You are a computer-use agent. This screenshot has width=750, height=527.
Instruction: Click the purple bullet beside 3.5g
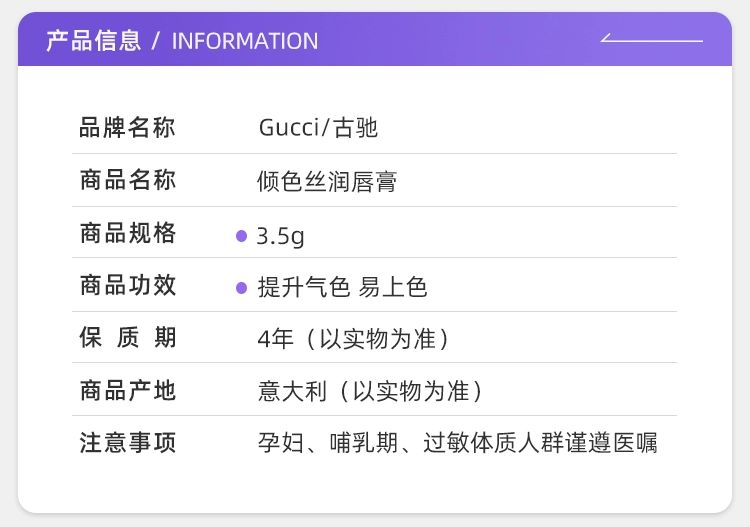[241, 236]
